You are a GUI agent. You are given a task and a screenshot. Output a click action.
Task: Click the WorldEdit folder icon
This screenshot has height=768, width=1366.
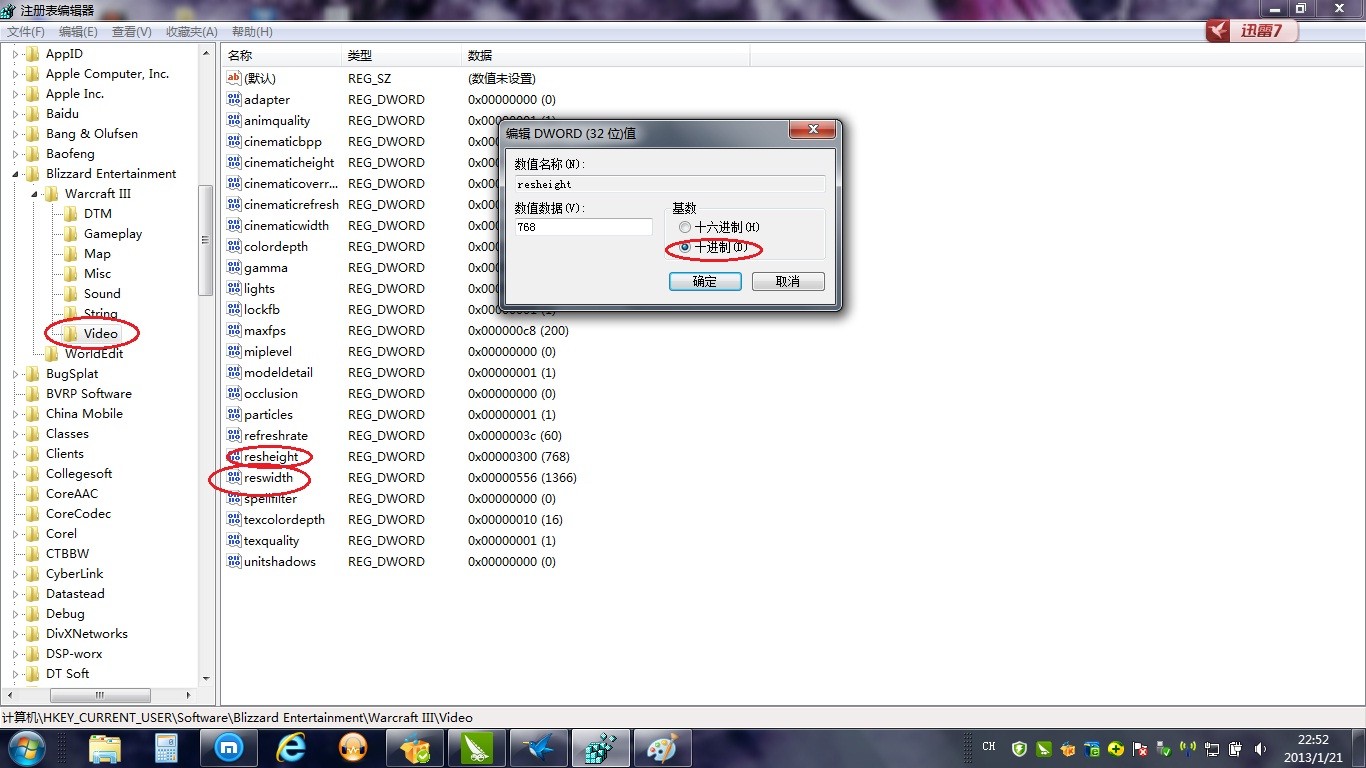click(x=51, y=353)
